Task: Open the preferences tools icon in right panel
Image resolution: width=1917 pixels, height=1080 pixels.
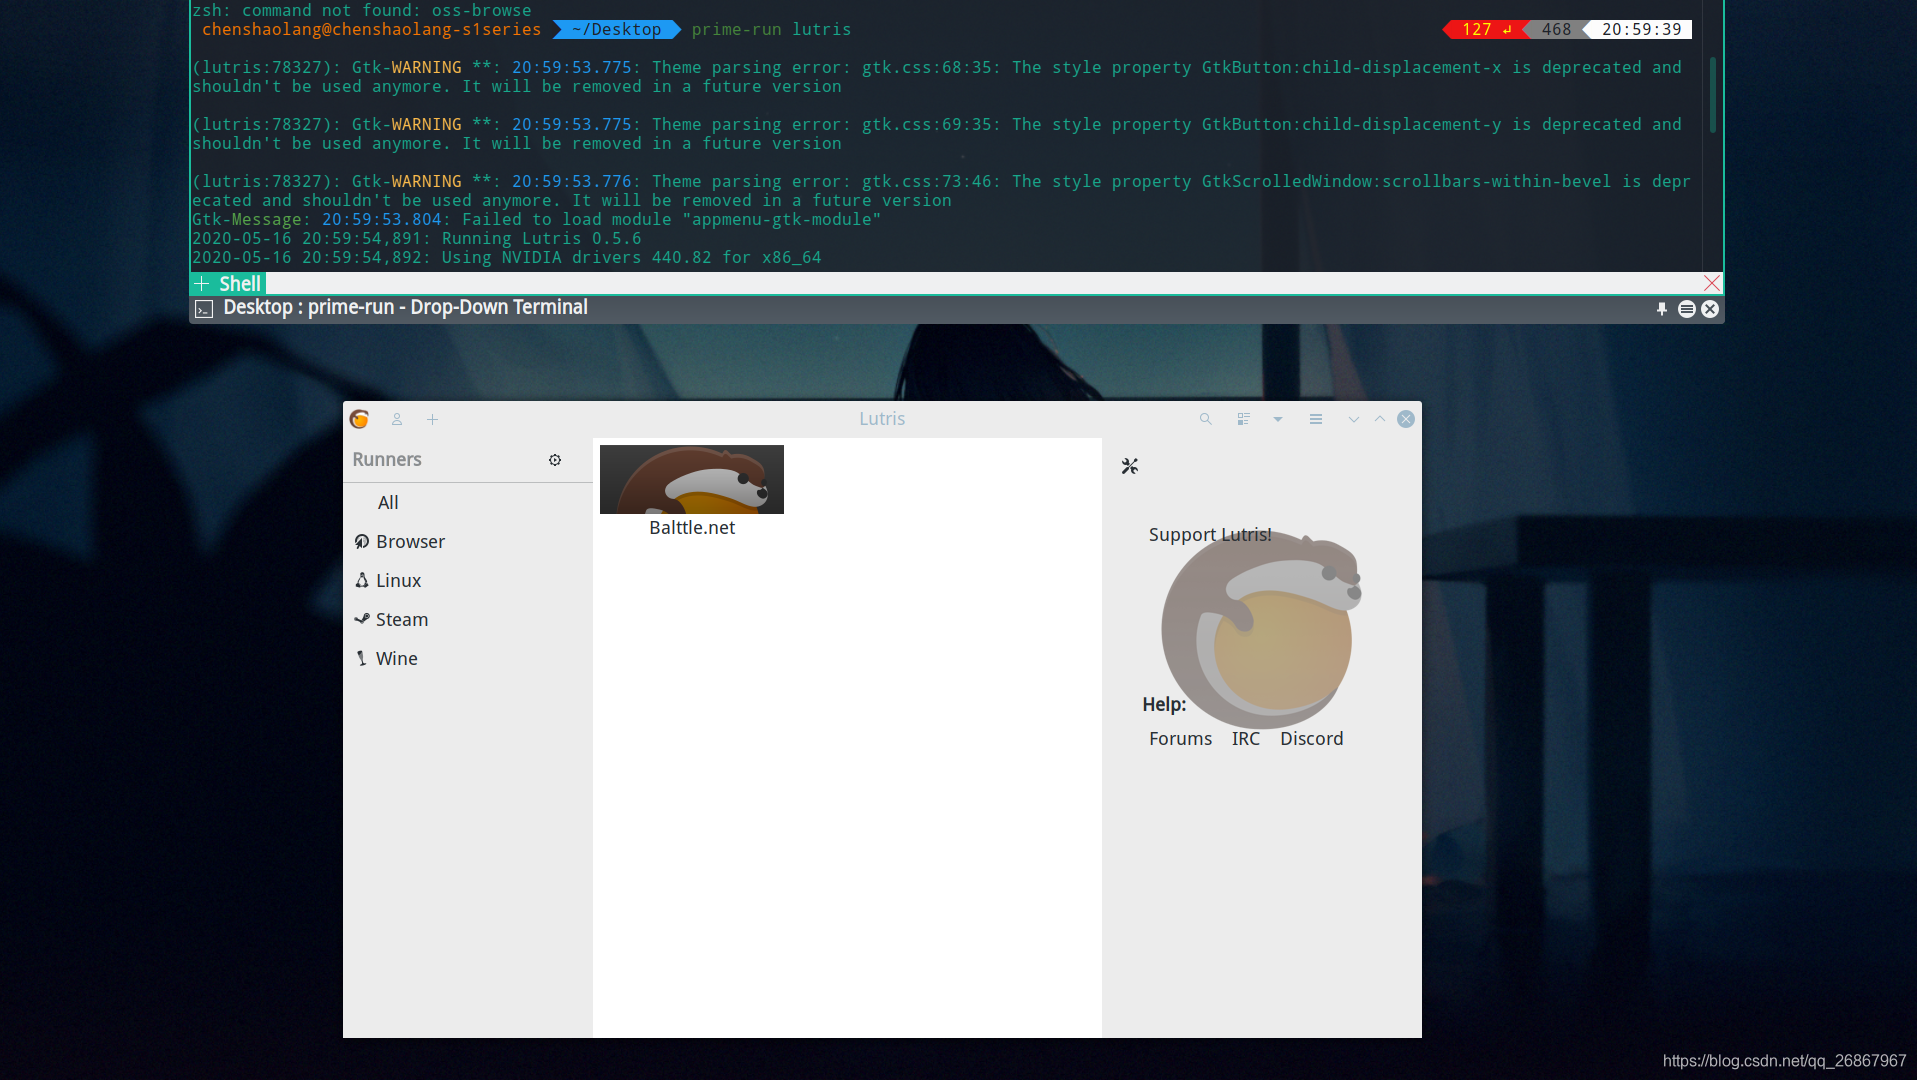Action: (x=1130, y=466)
